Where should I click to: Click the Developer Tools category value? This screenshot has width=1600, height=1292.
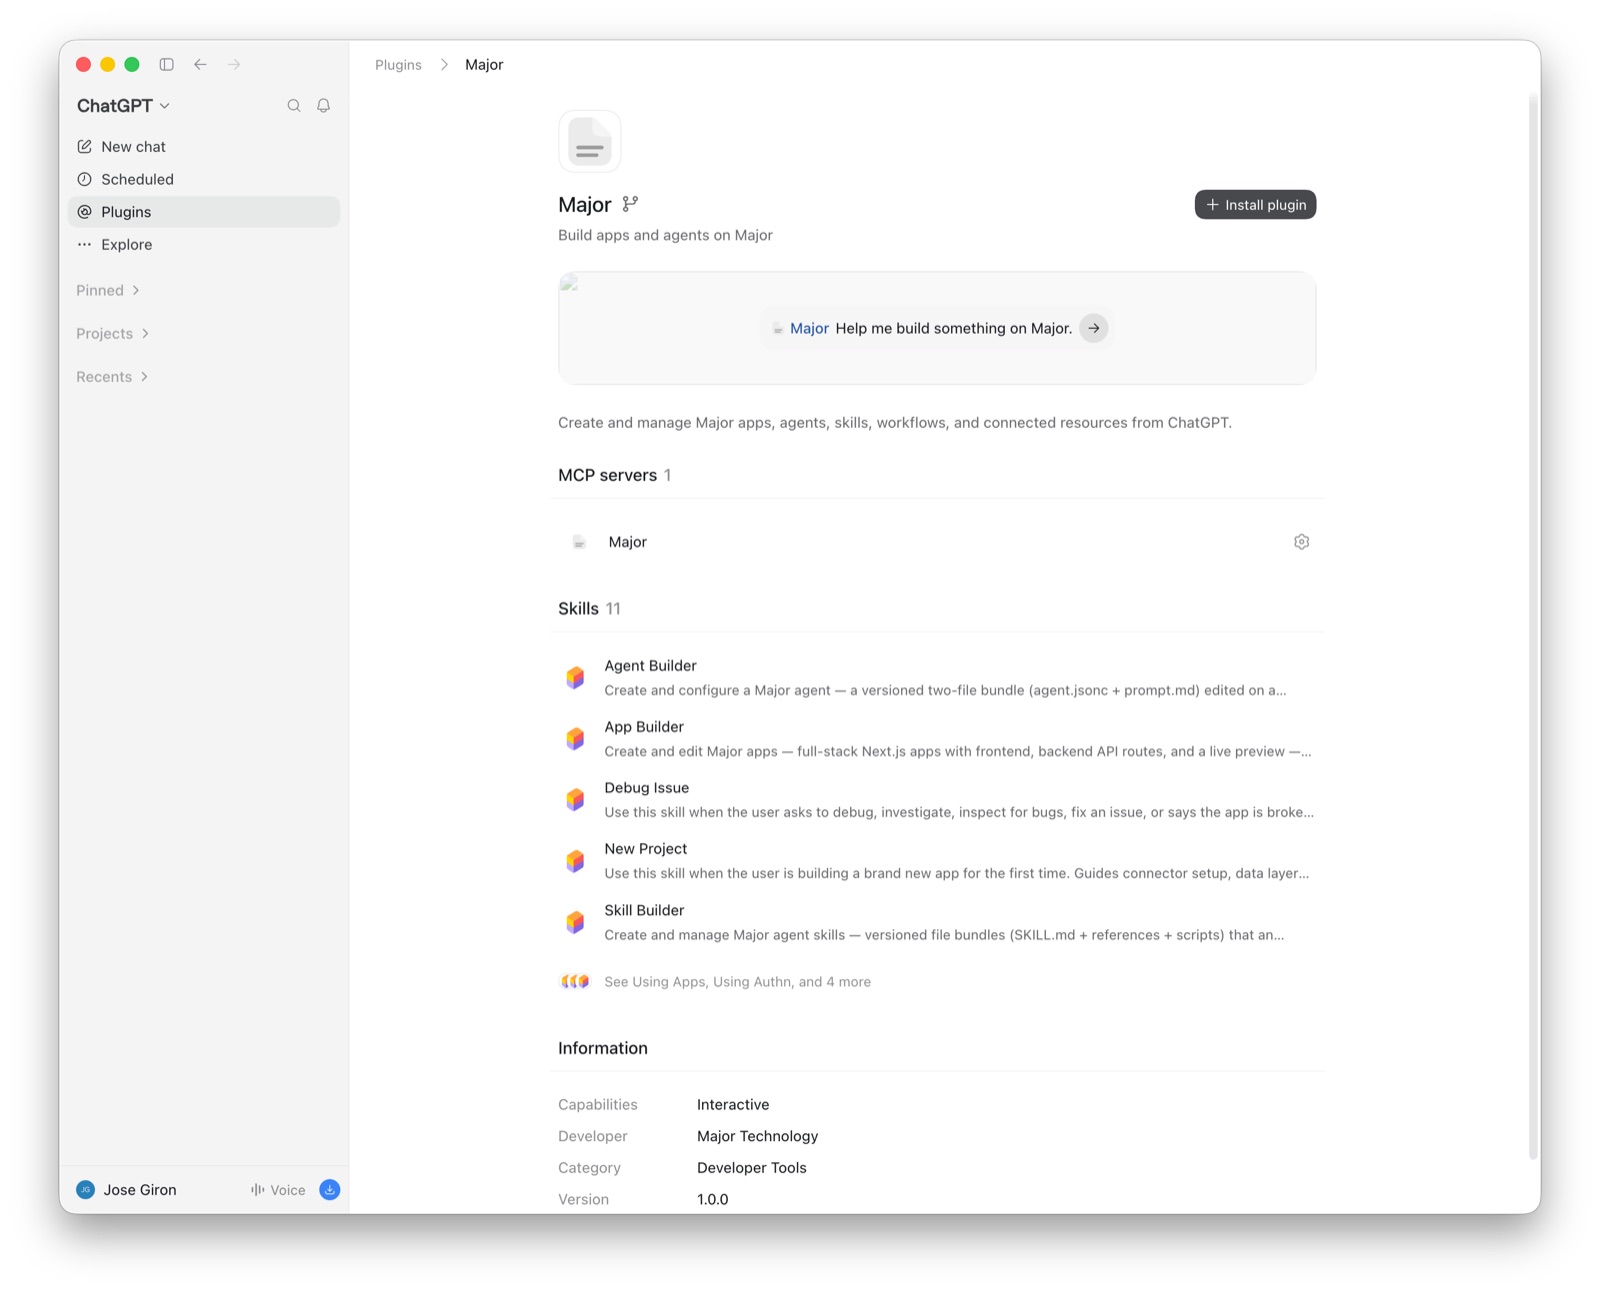point(751,1168)
